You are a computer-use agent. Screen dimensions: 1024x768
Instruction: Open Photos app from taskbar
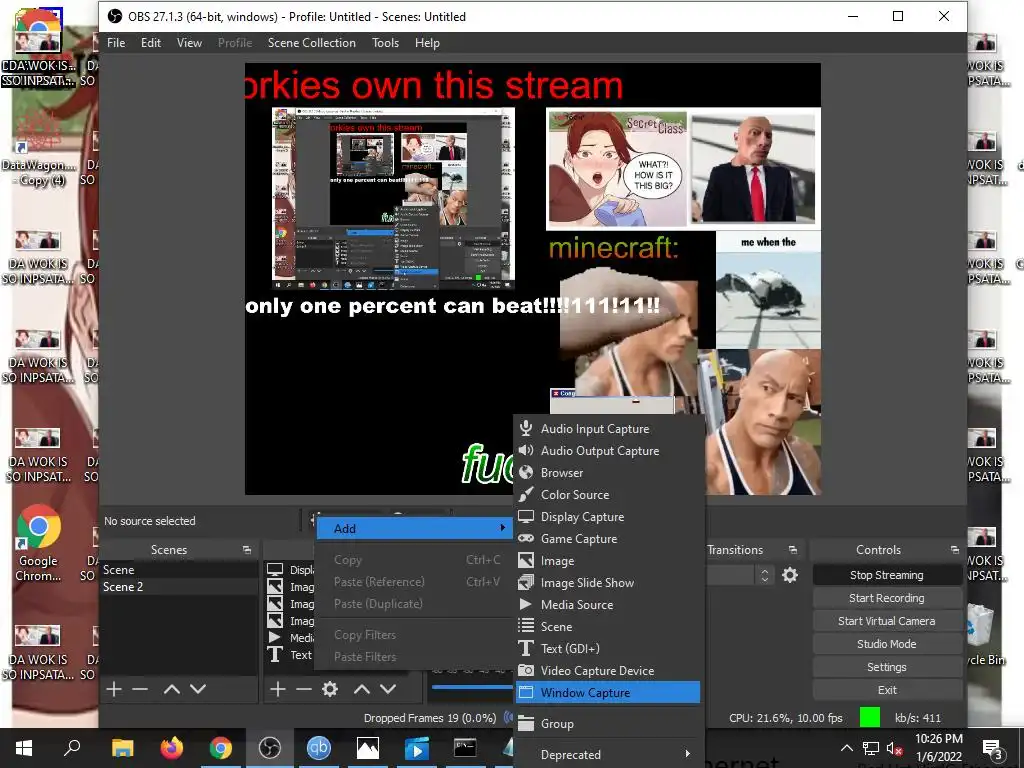(x=368, y=748)
